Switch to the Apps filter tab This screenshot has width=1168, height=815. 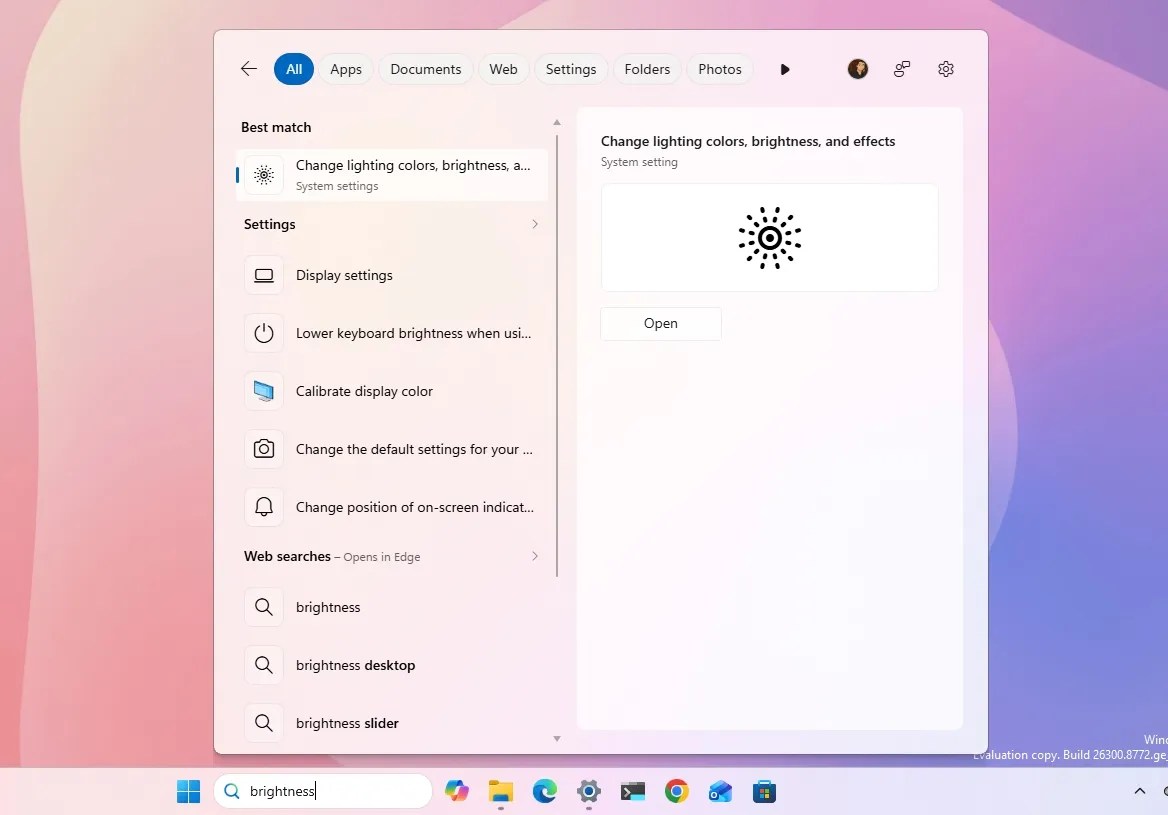point(346,69)
